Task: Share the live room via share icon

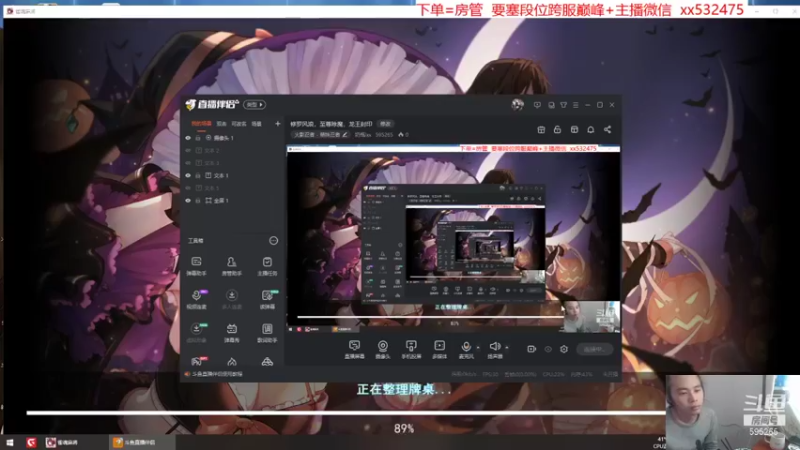Action: coord(607,130)
